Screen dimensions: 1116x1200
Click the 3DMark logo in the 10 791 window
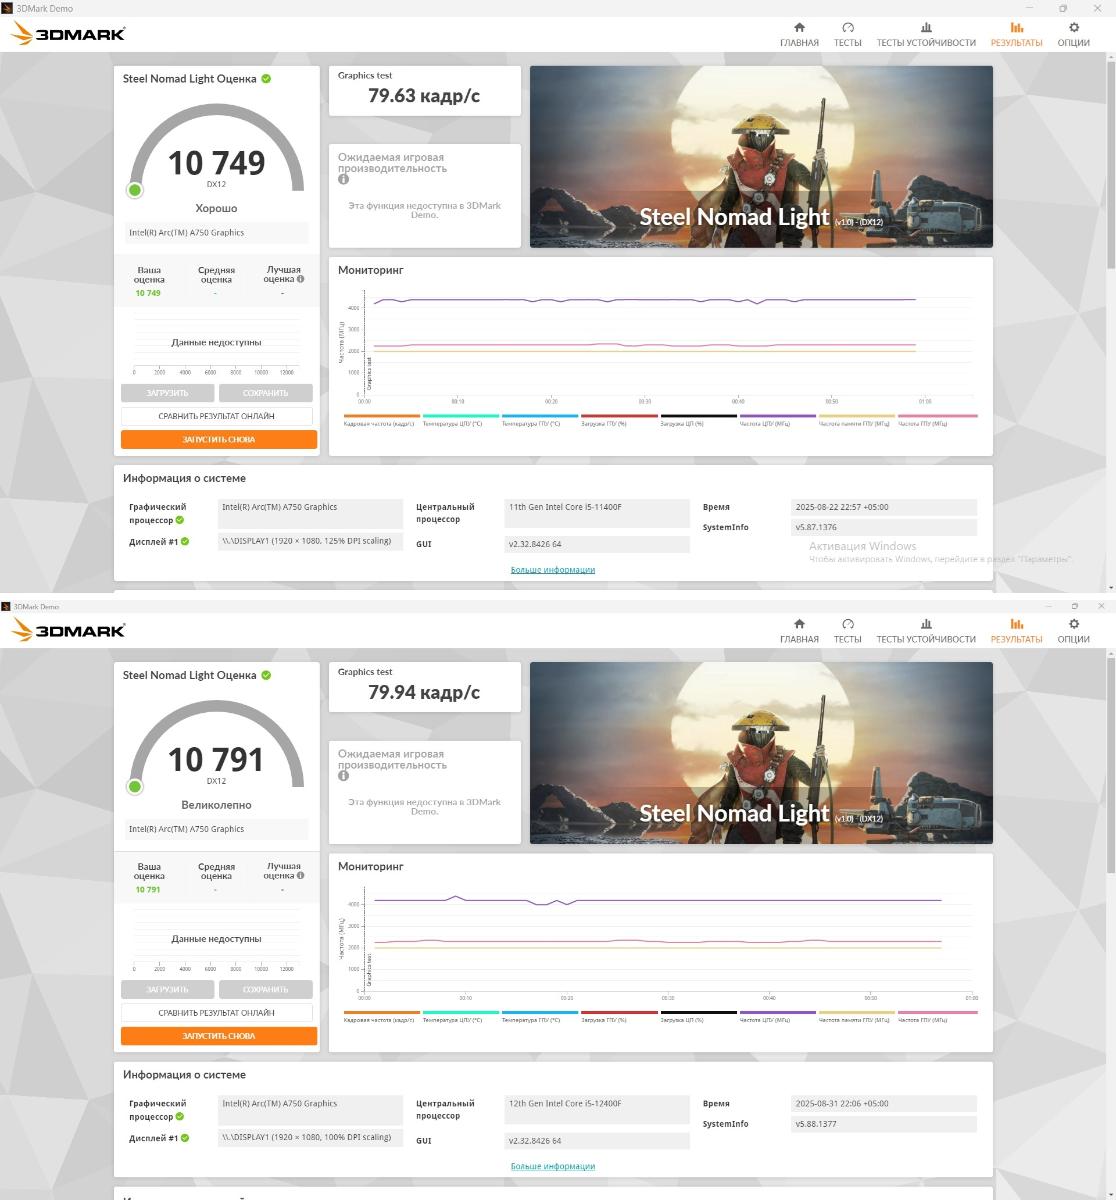67,630
